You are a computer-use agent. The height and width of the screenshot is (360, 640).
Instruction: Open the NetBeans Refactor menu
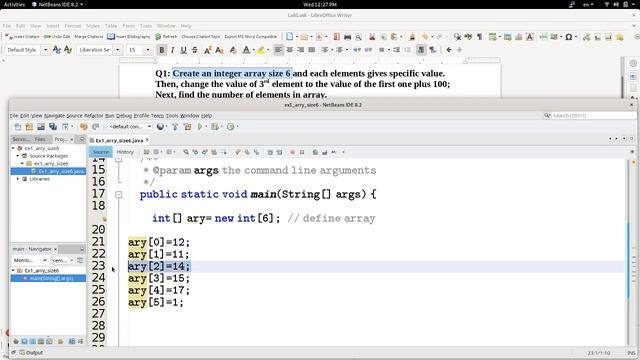pyautogui.click(x=93, y=116)
